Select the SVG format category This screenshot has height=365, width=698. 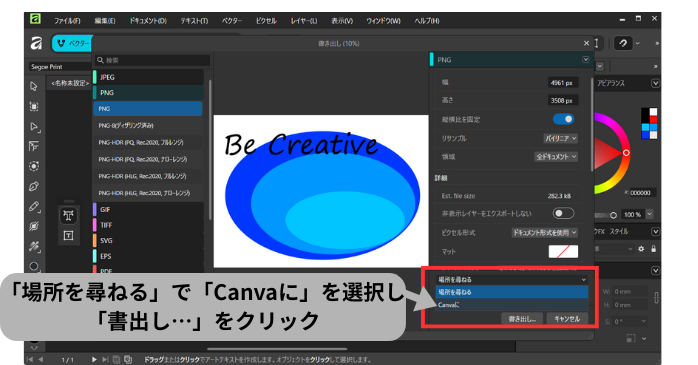[x=148, y=240]
